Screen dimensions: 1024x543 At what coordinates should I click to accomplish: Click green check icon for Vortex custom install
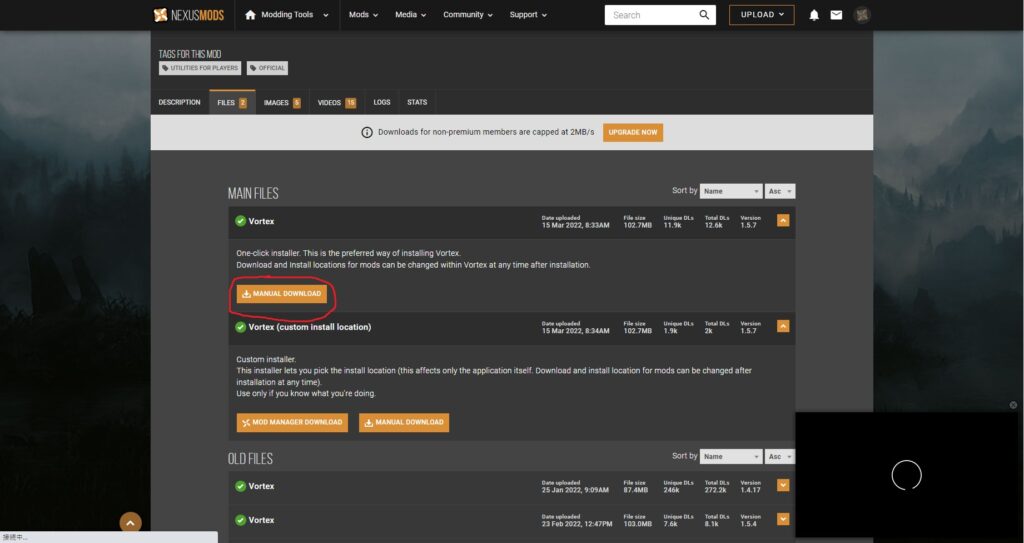(240, 327)
